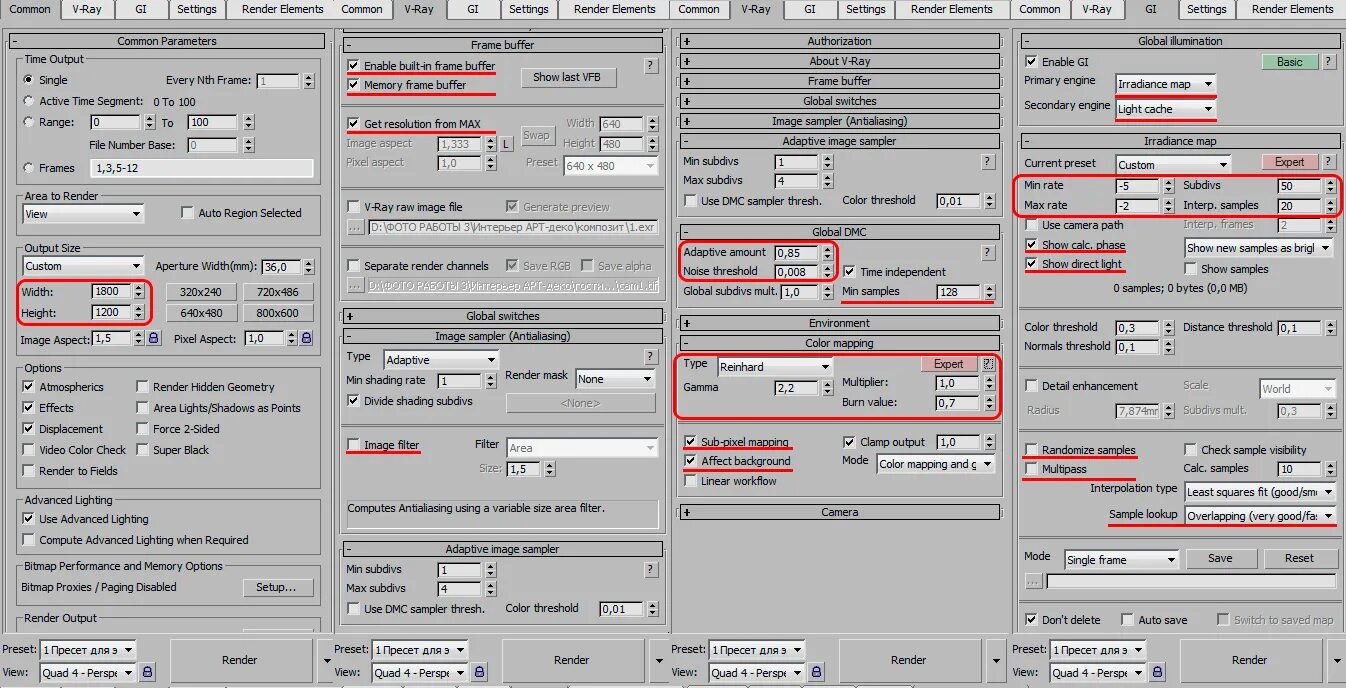Collapse the Global illumination rollout

point(1180,41)
